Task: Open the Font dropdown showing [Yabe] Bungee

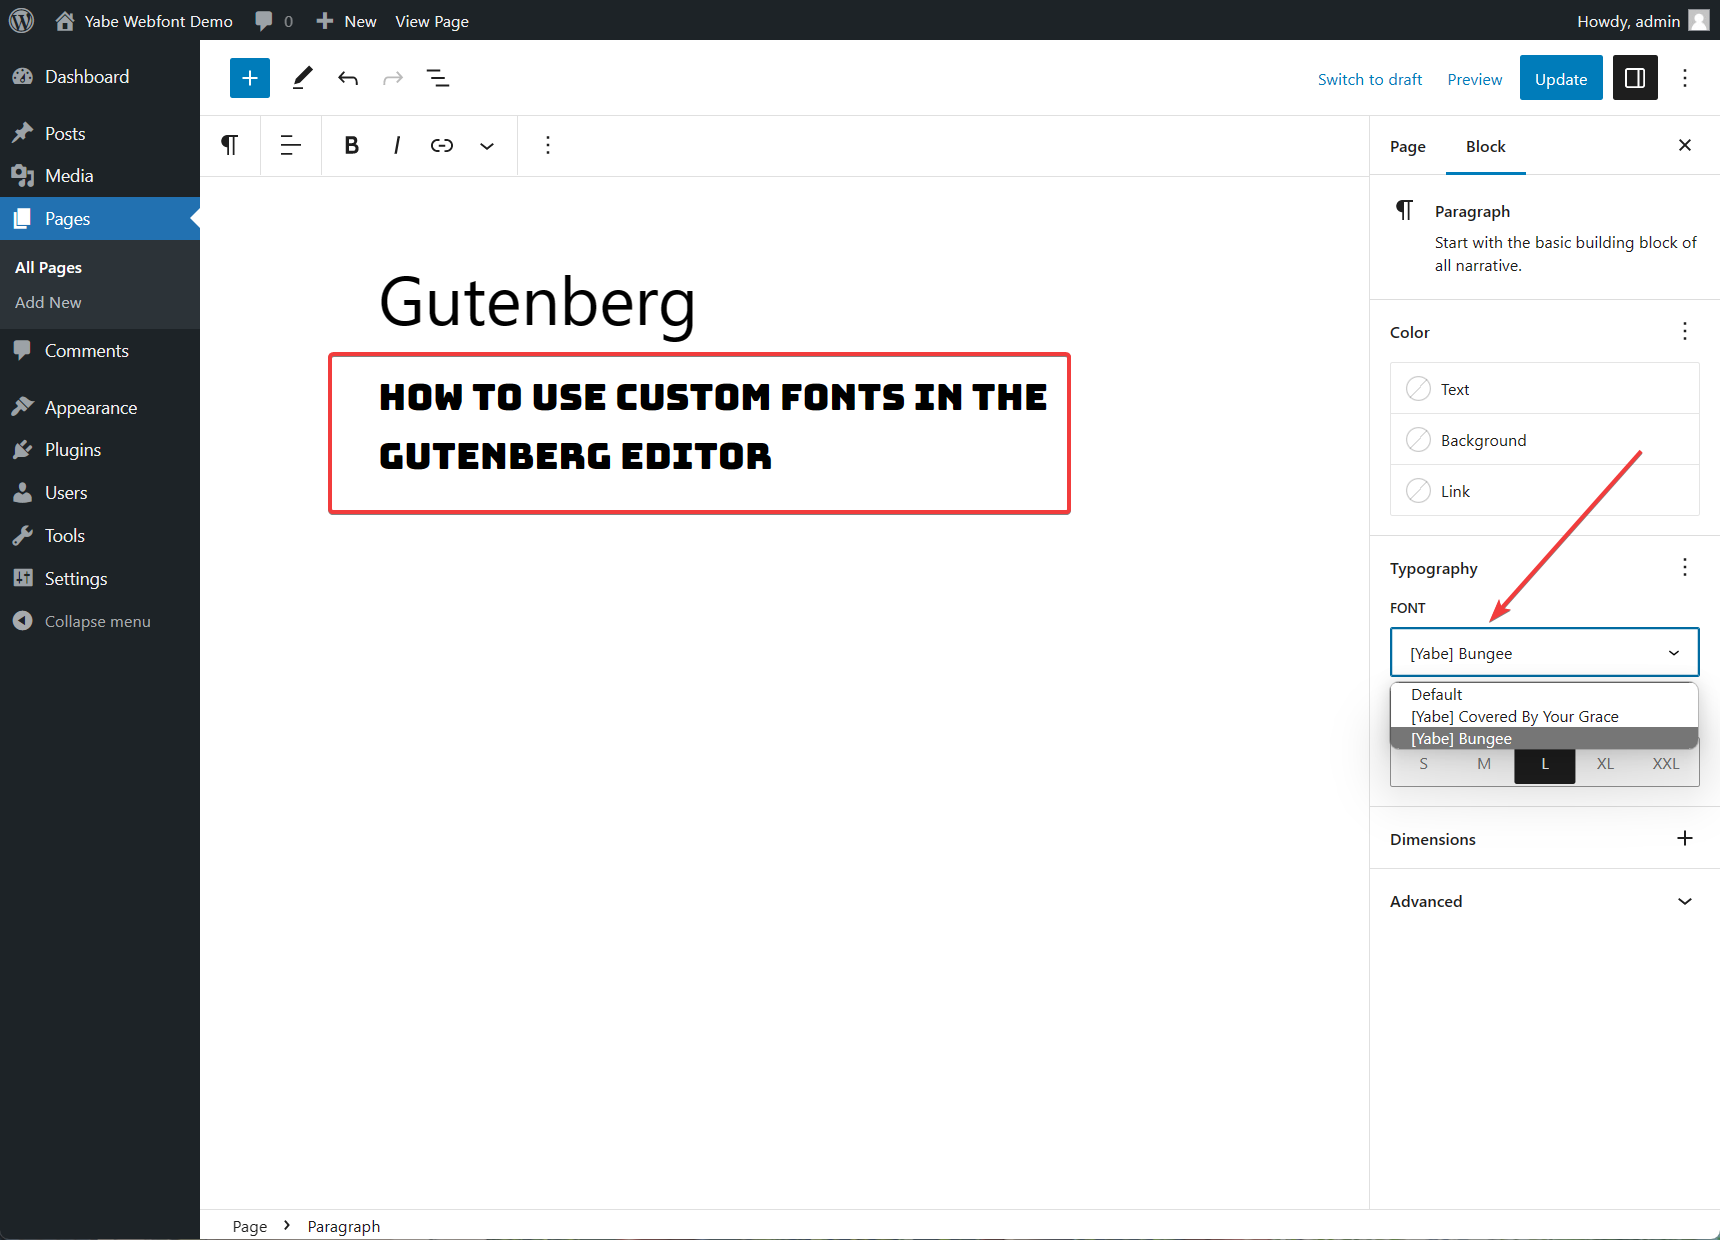Action: coord(1544,653)
